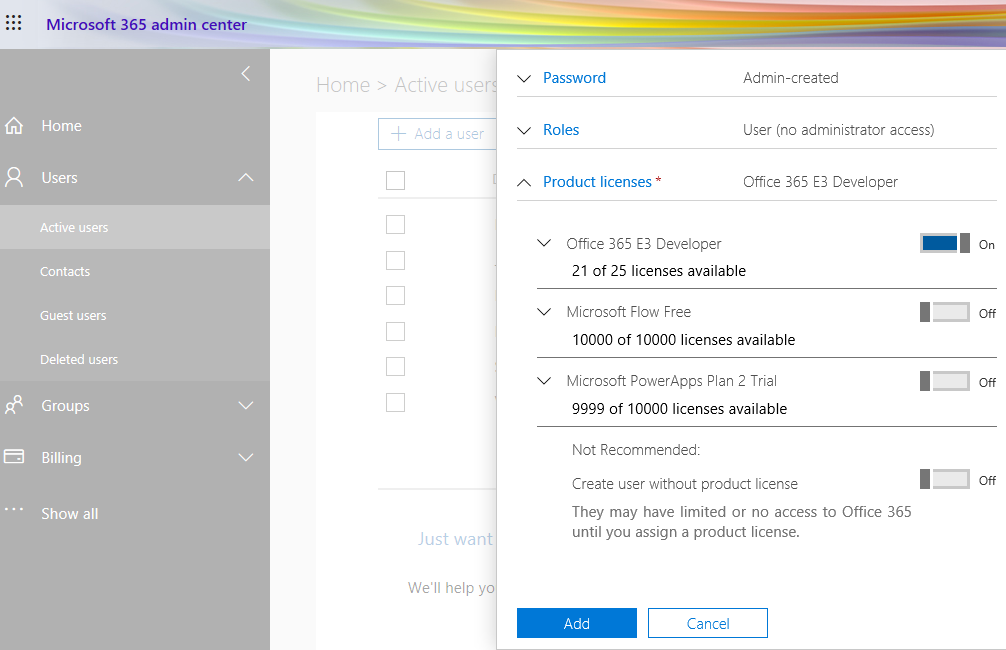Collapse the Product licenses section
The image size is (1006, 650).
524,181
